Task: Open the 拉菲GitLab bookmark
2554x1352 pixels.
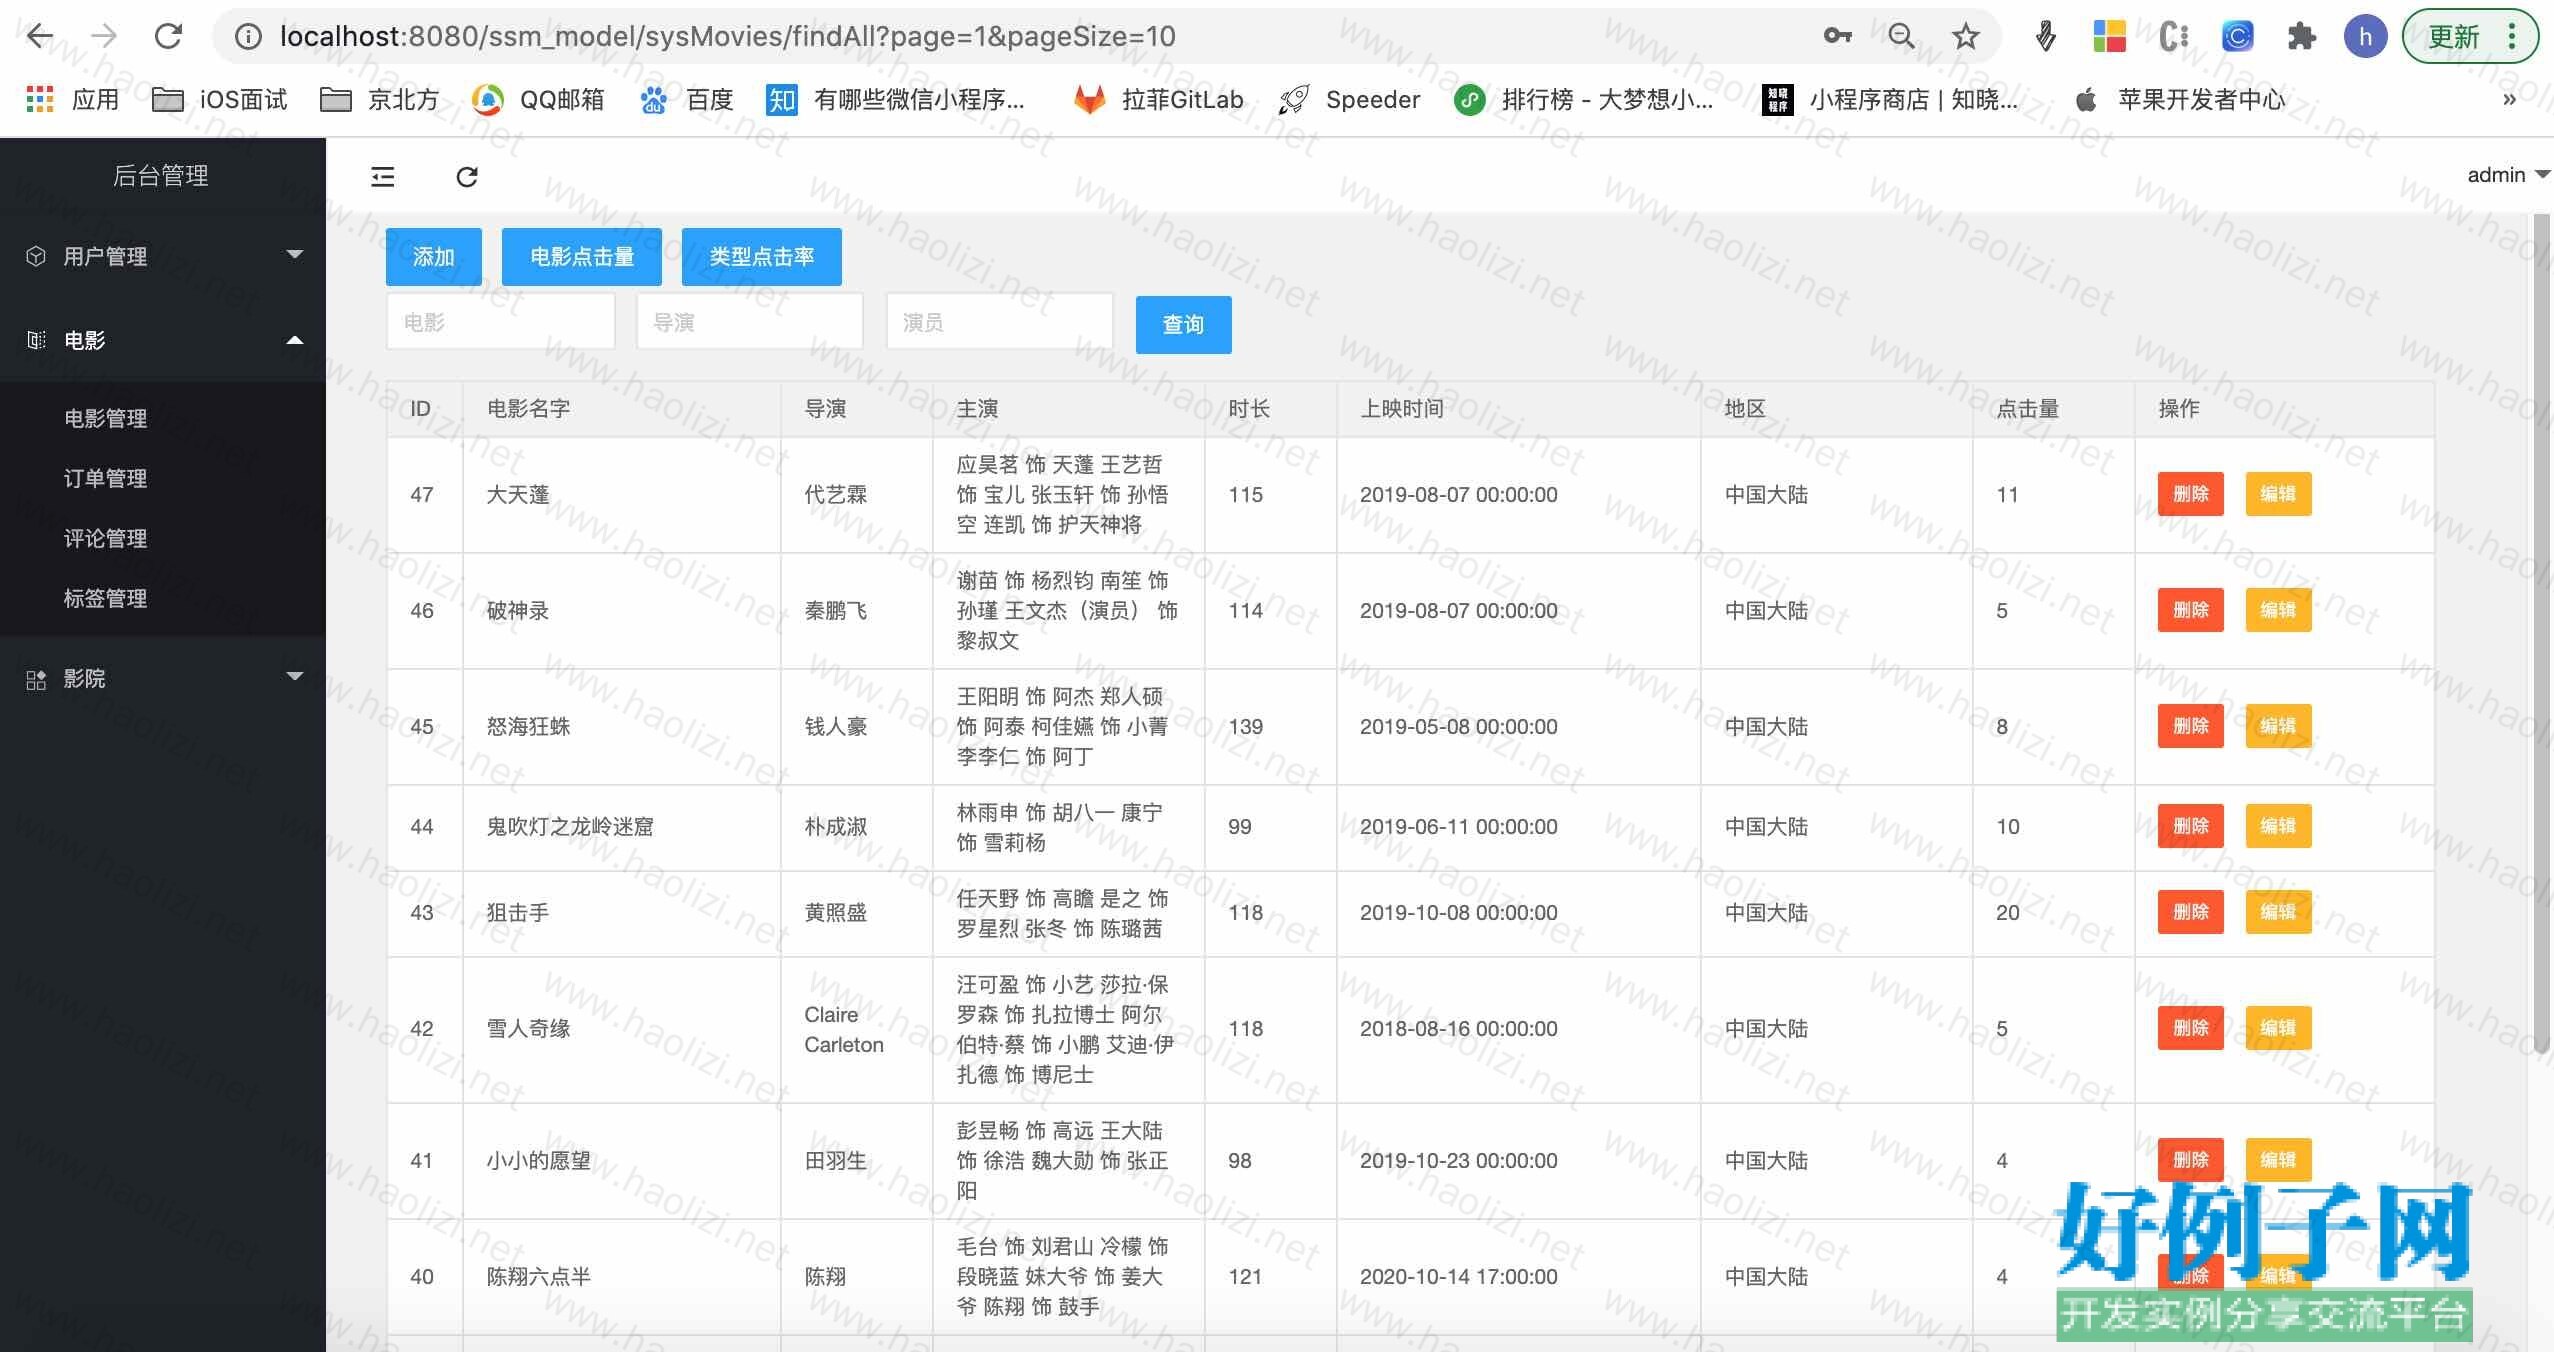Action: pos(1160,99)
